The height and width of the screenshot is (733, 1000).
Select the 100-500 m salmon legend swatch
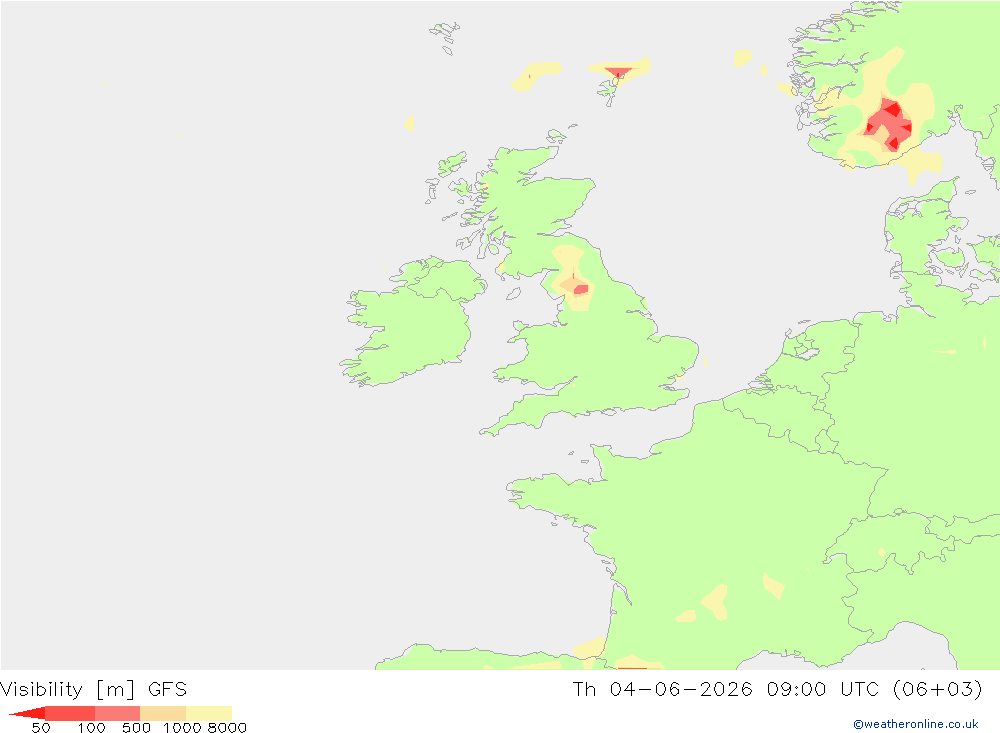point(117,713)
